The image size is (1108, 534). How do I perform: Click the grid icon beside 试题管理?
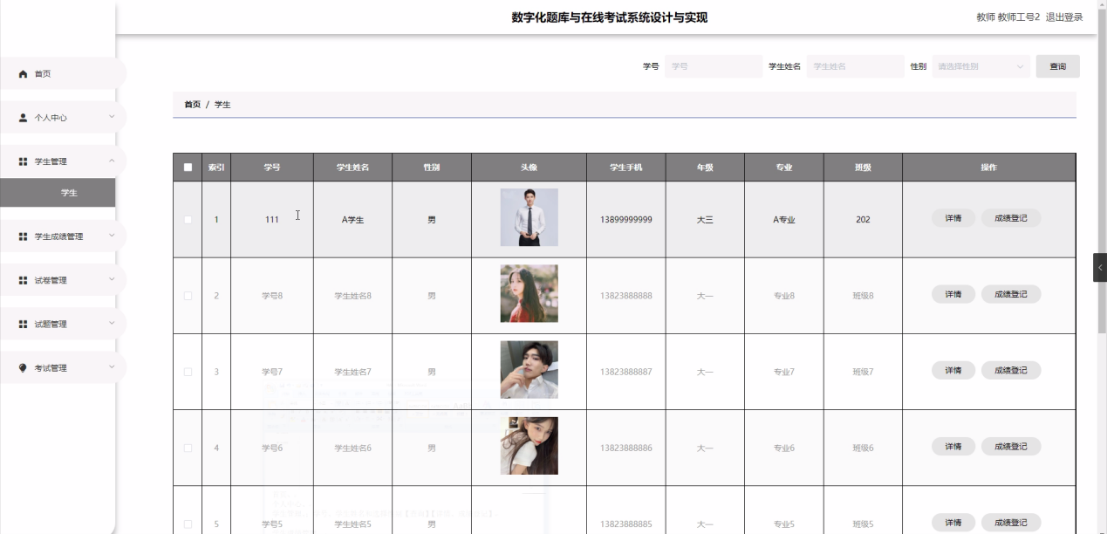(23, 324)
